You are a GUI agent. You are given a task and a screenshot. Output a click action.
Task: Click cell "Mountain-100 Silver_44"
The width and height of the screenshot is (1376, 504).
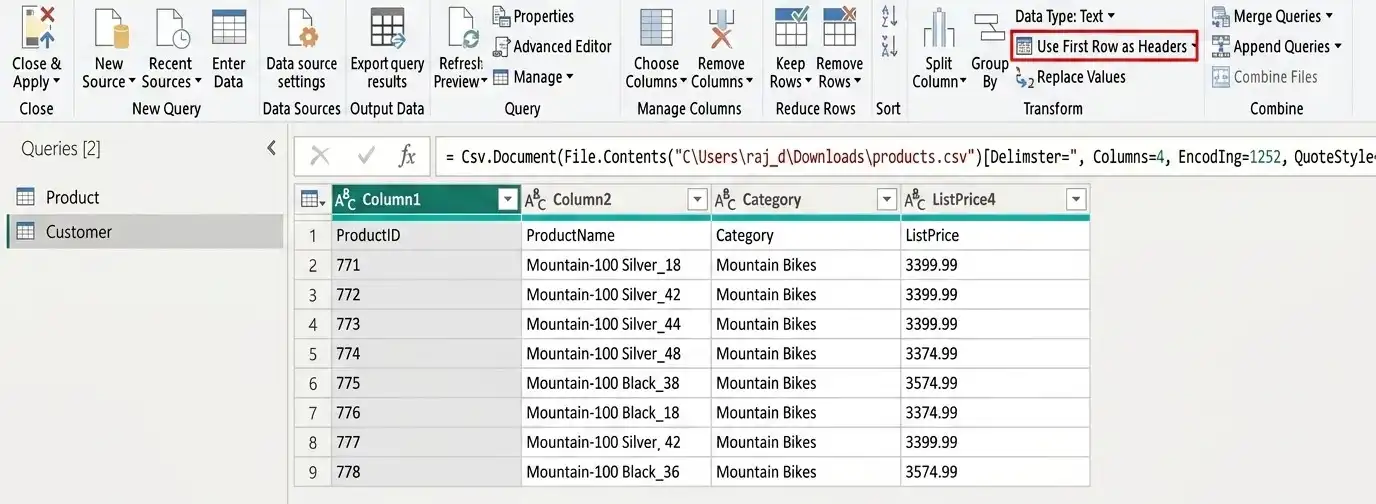tap(616, 324)
